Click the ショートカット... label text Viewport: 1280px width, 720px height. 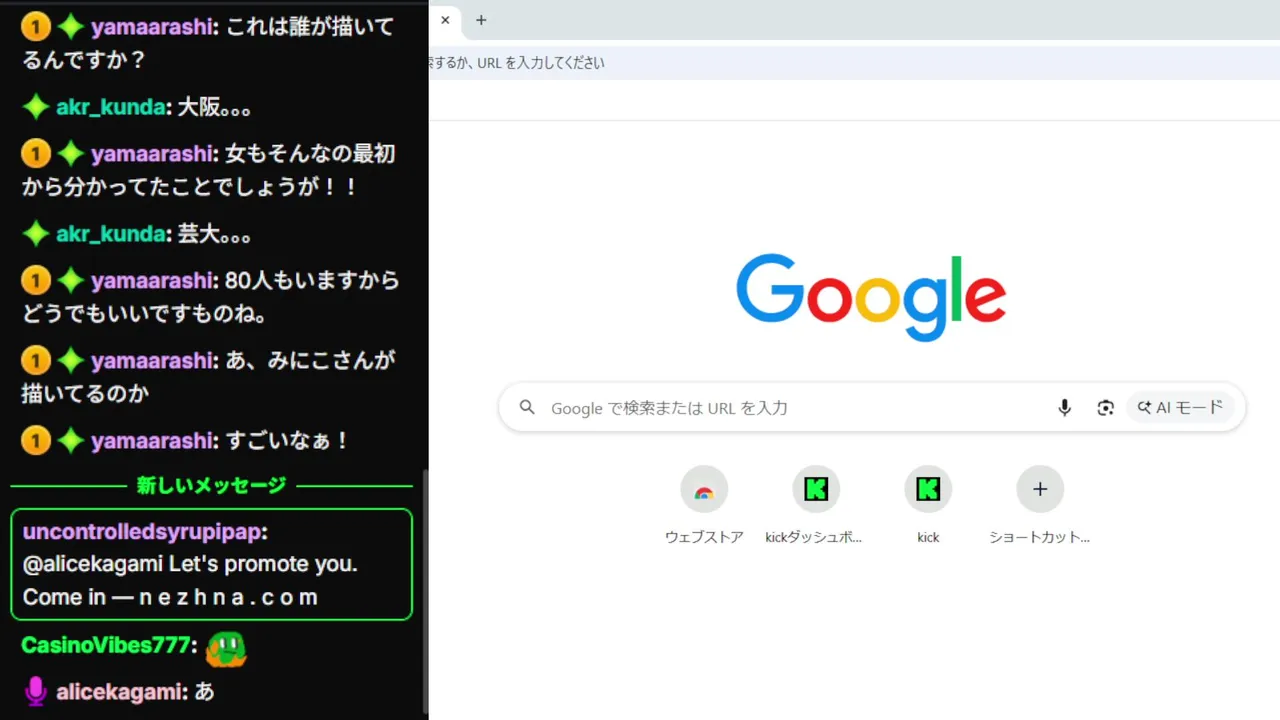coord(1039,537)
